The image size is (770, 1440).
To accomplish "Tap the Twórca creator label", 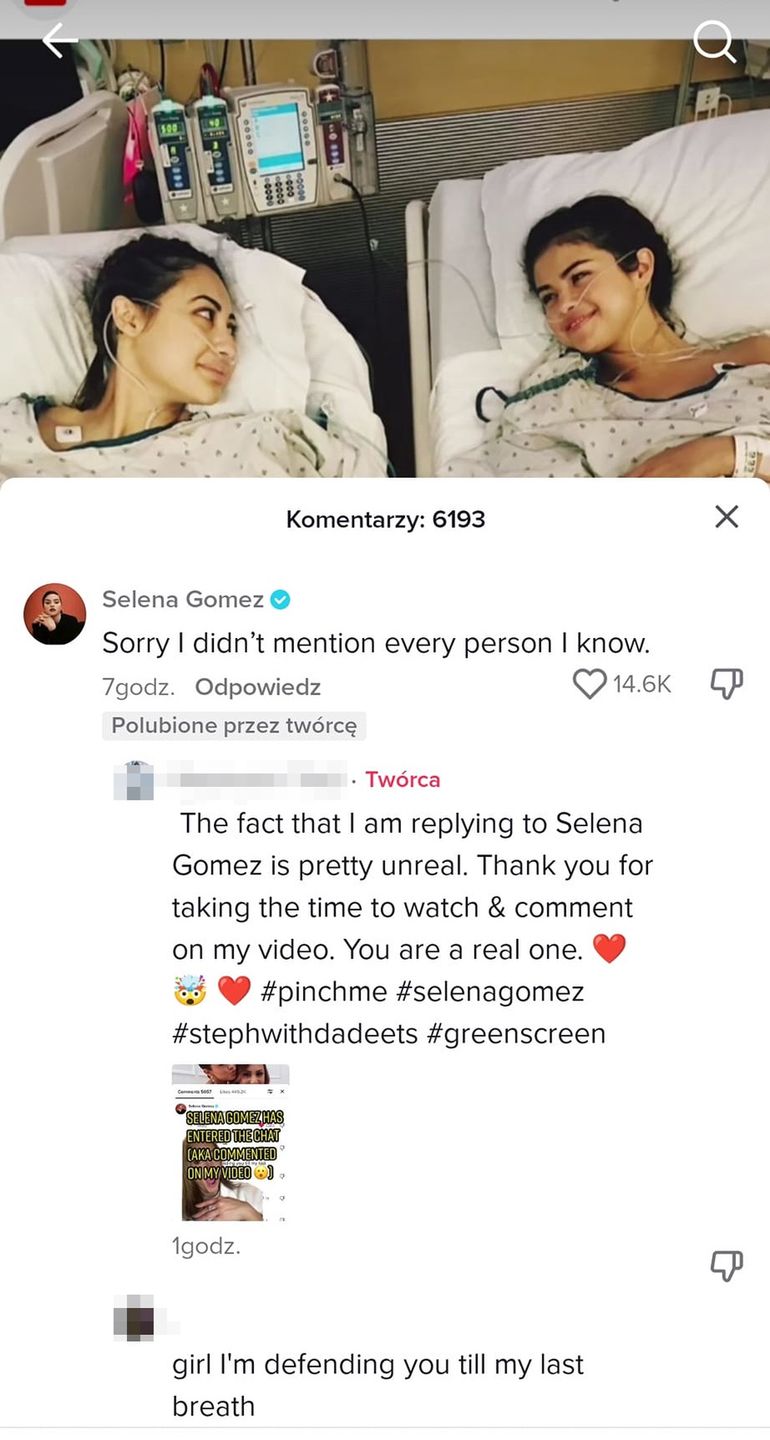I will [402, 780].
